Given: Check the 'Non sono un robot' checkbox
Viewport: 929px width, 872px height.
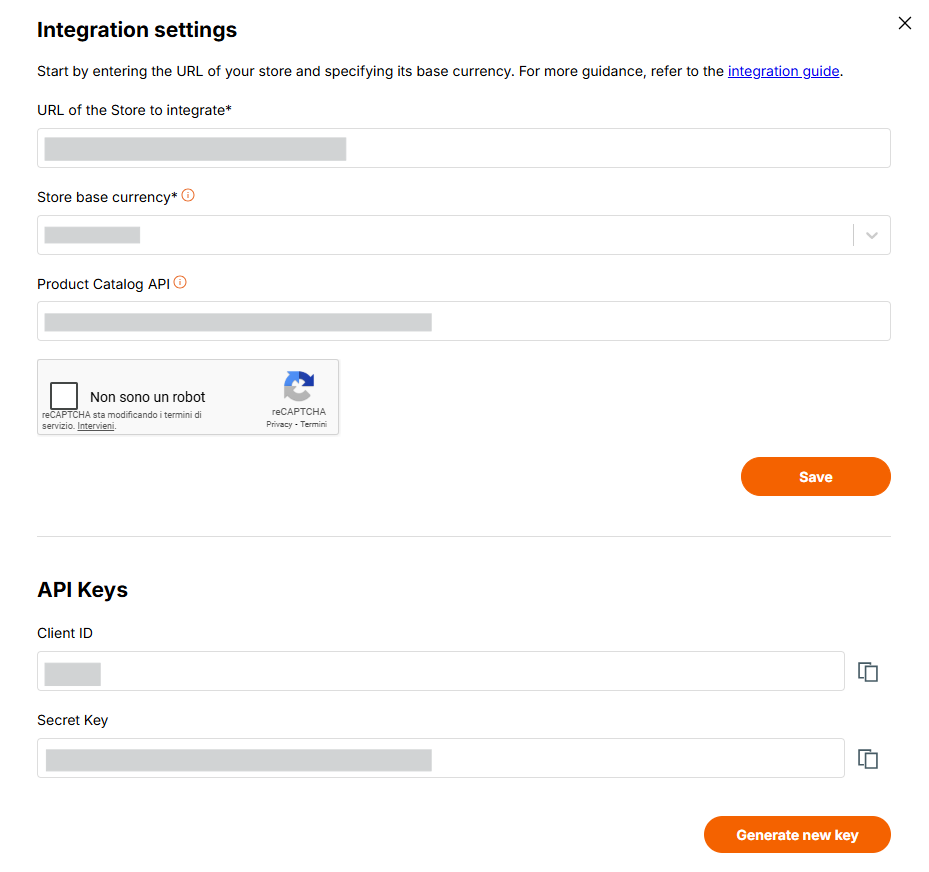Looking at the screenshot, I should 63,395.
